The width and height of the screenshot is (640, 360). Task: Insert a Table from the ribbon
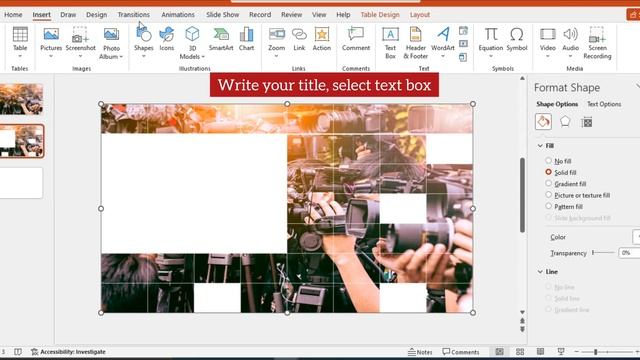coord(20,38)
